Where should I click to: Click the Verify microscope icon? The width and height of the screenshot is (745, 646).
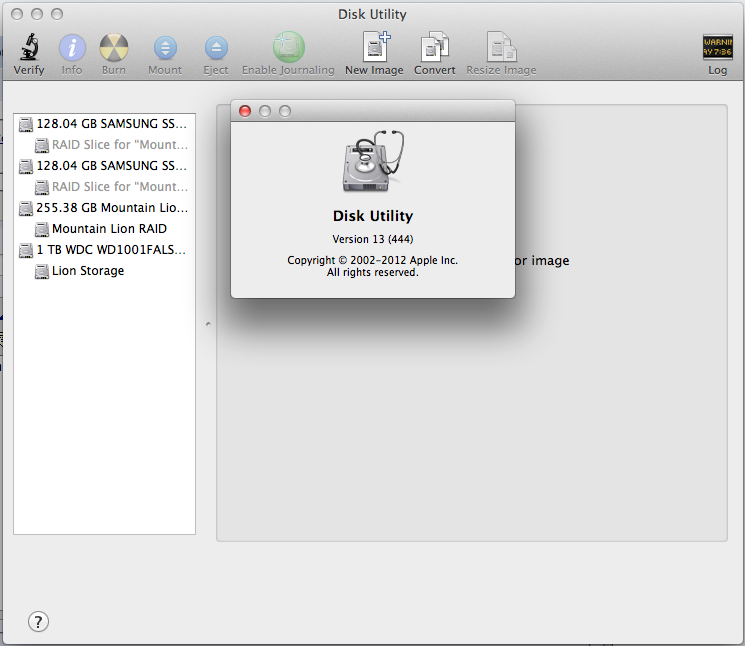click(29, 47)
